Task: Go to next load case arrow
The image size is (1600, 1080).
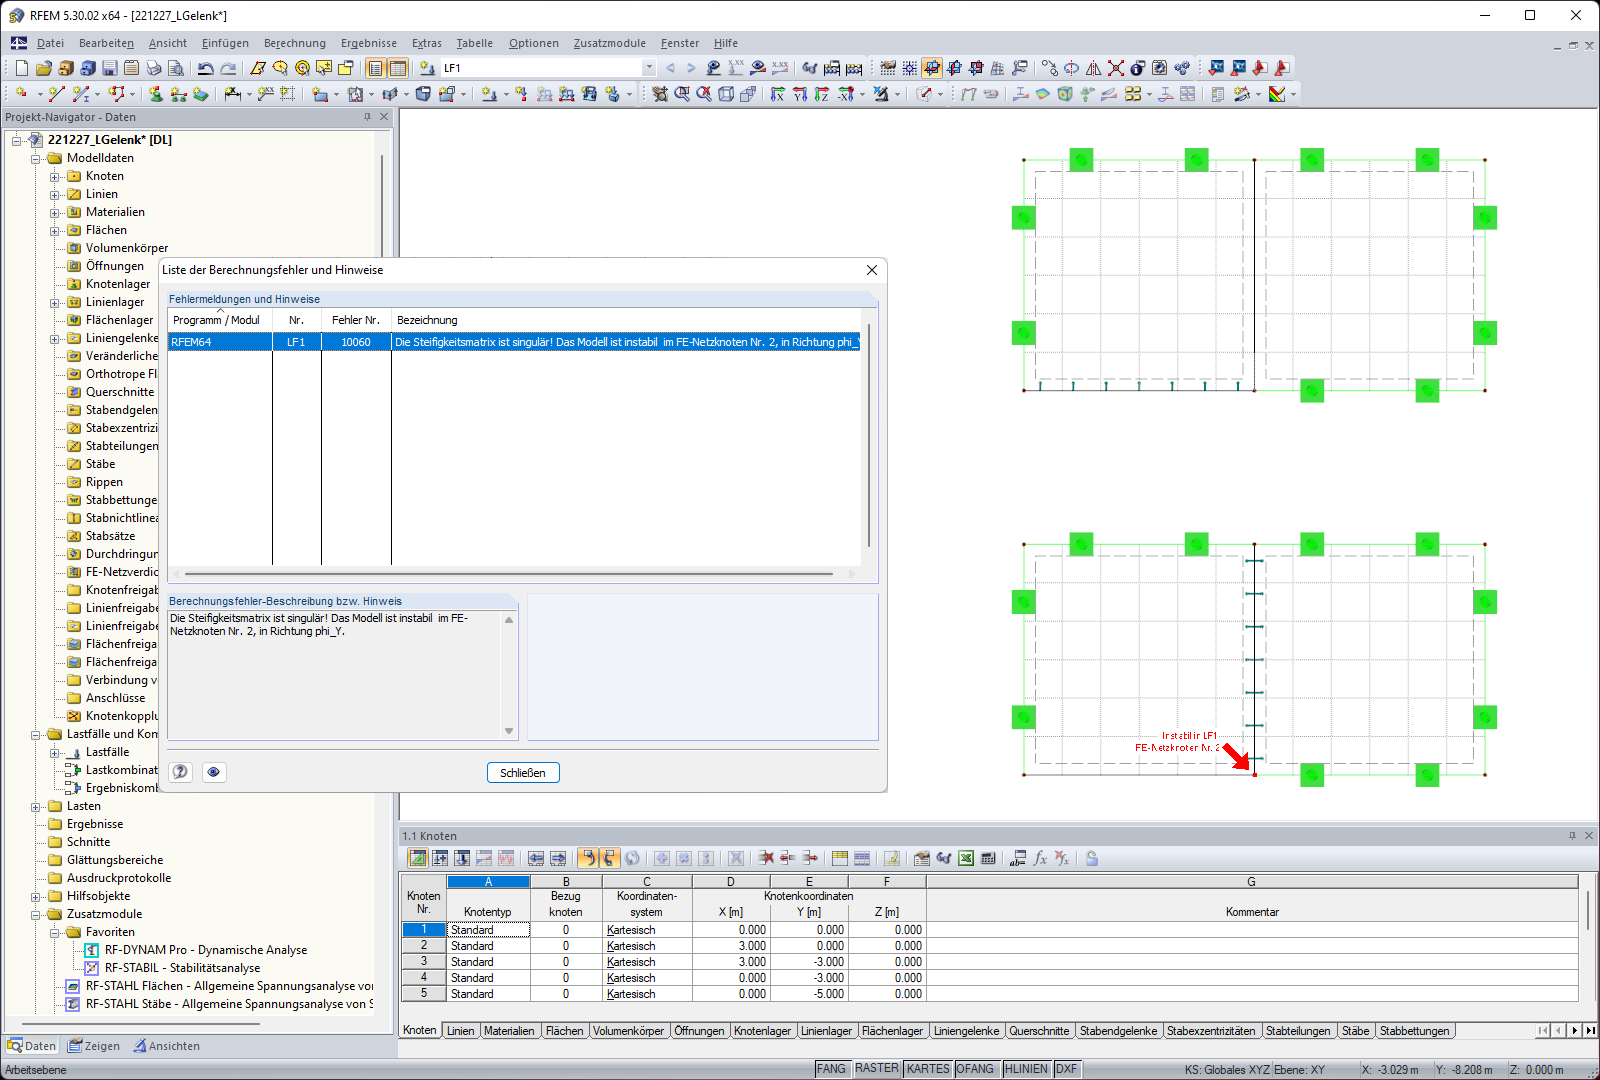Action: (x=690, y=68)
